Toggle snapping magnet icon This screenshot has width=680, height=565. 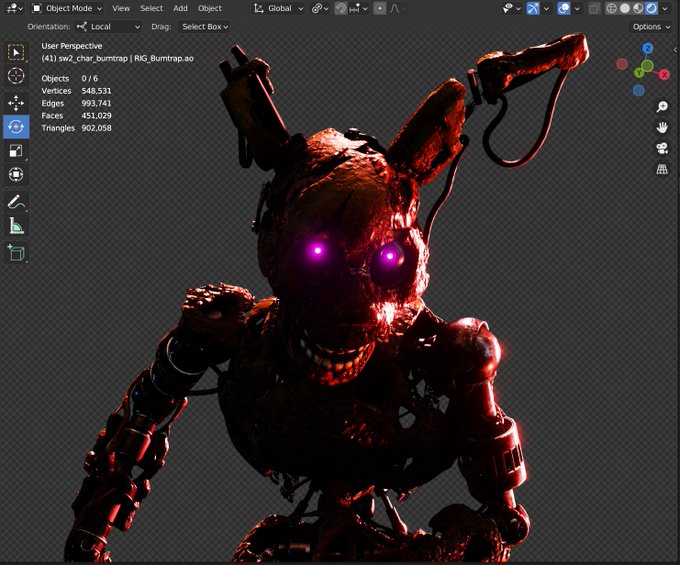341,8
